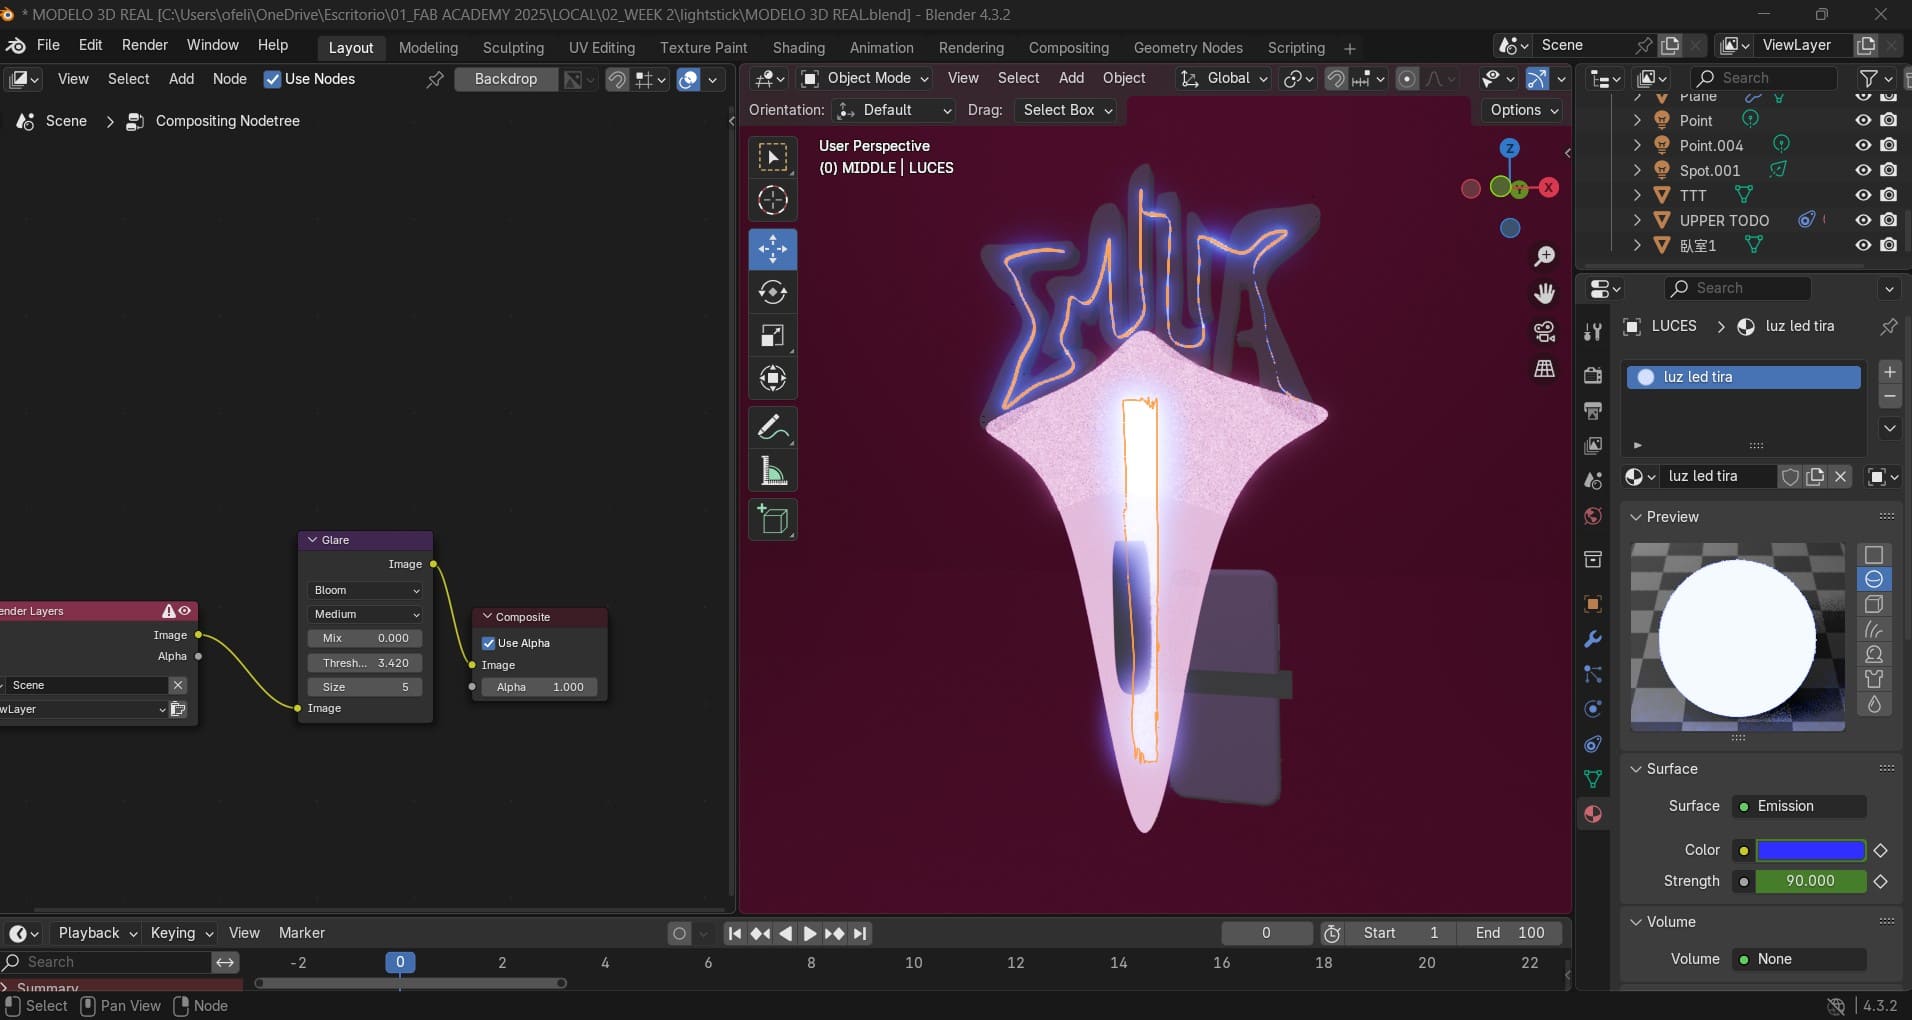Image resolution: width=1912 pixels, height=1020 pixels.
Task: Open the File menu
Action: 48,45
